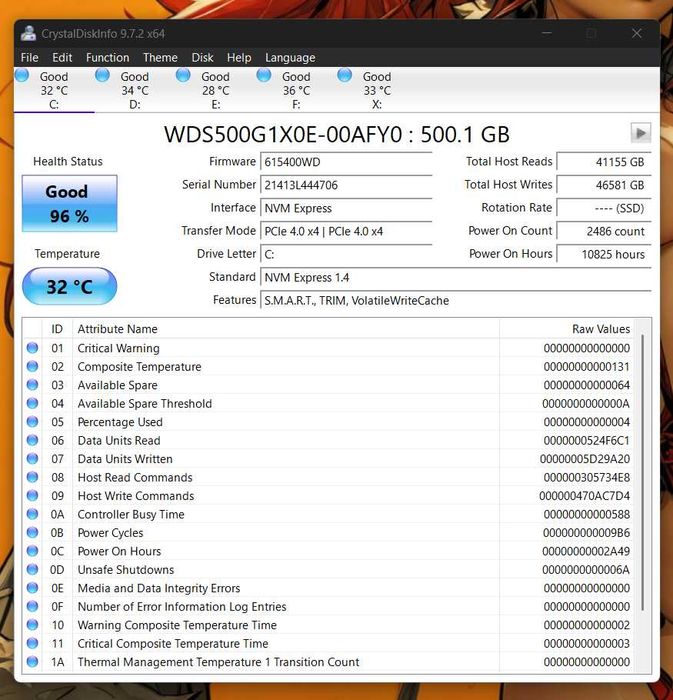Click status orb for drive F:
The height and width of the screenshot is (700, 673).
264,75
